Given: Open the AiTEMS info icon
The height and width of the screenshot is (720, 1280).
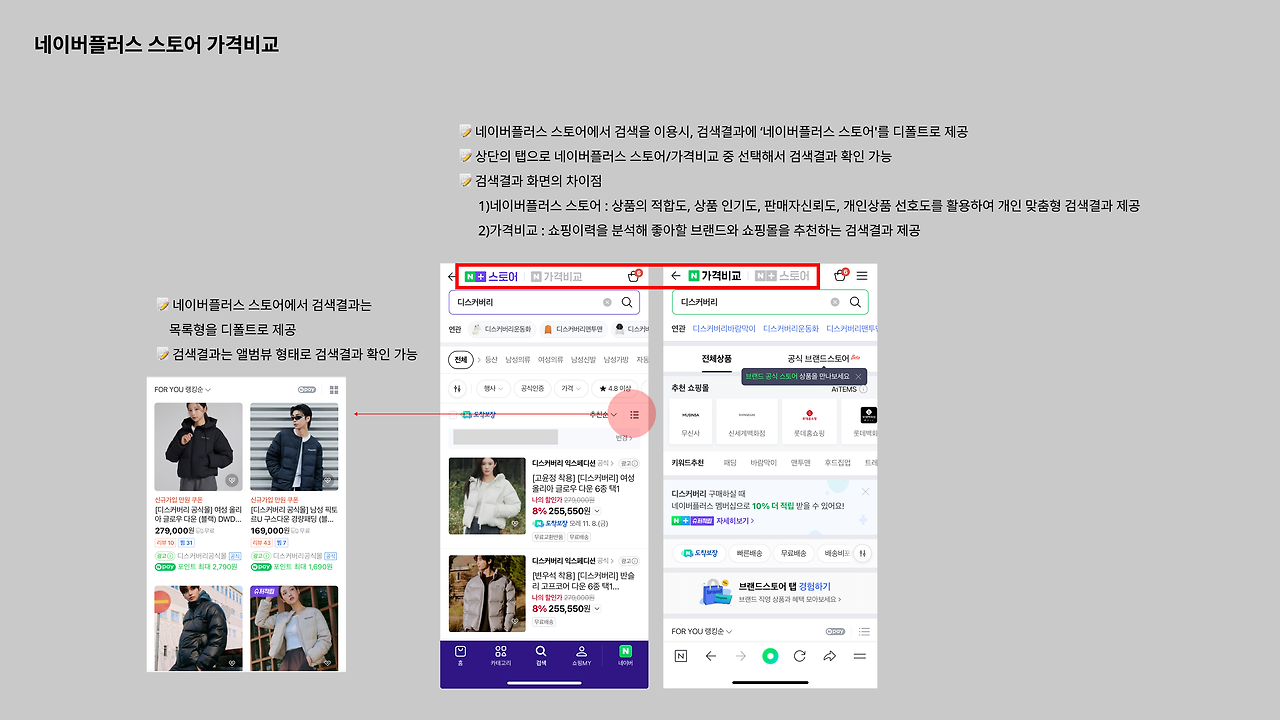Looking at the screenshot, I should 863,389.
